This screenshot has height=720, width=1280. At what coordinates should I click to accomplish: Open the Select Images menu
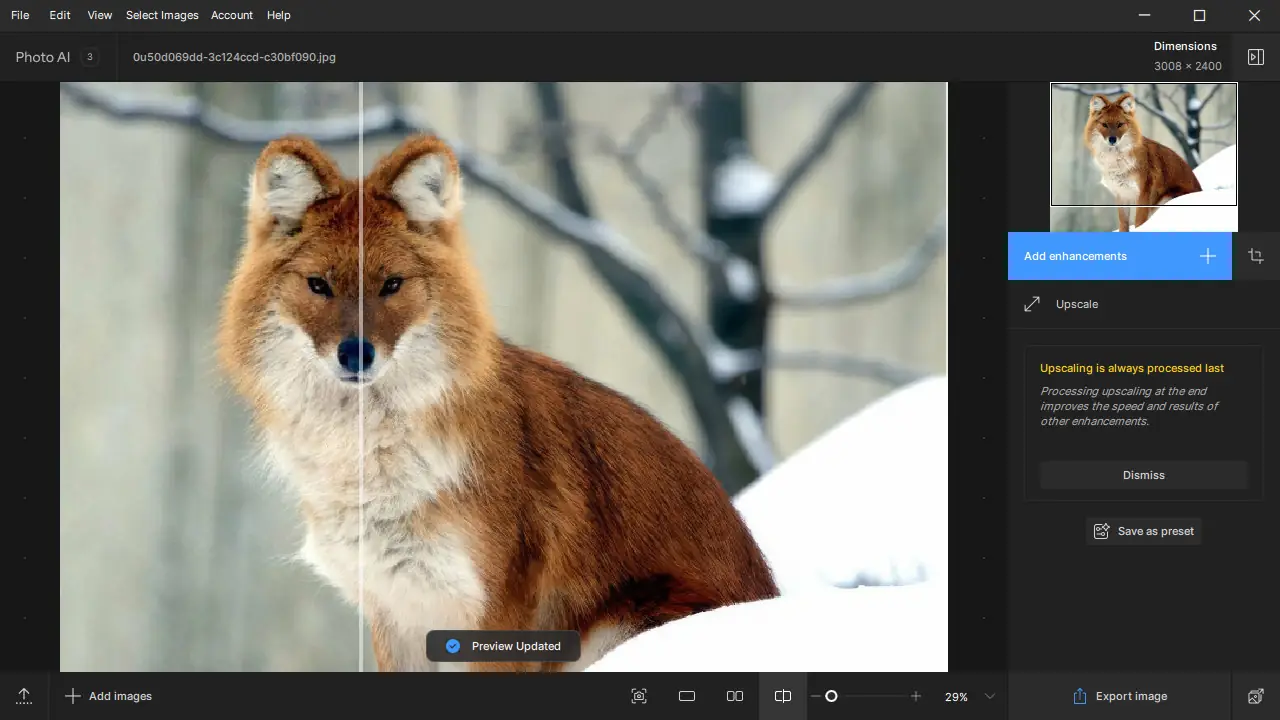point(162,15)
